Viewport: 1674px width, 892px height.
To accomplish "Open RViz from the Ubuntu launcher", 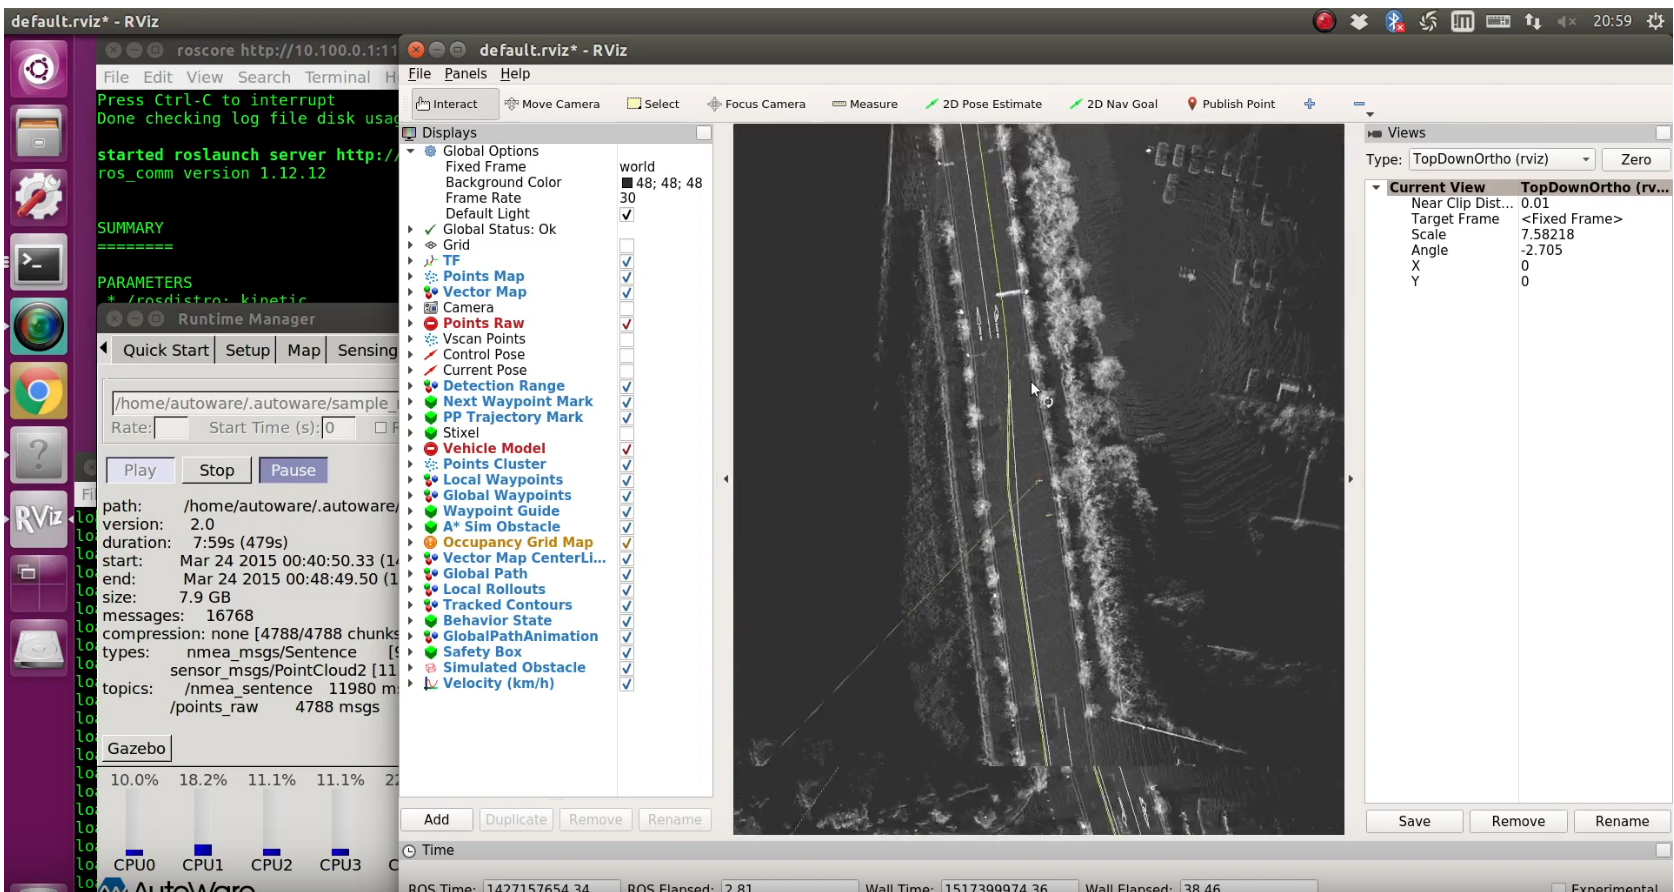I will pyautogui.click(x=39, y=518).
